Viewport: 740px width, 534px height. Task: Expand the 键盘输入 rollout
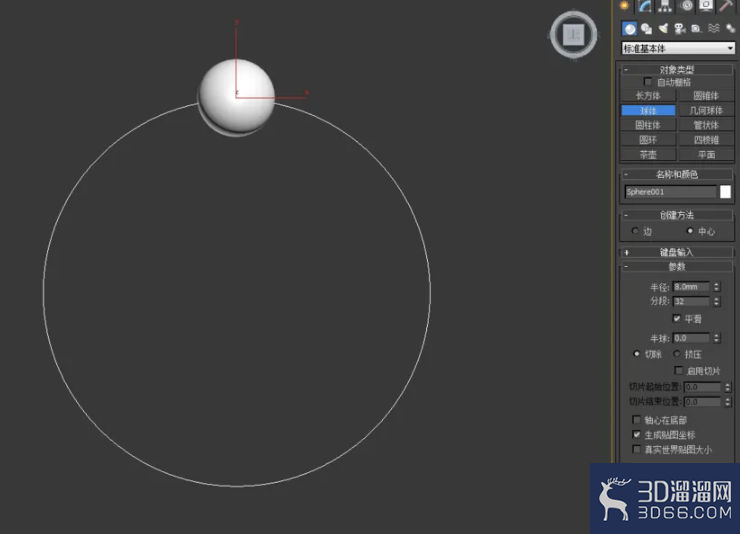(x=677, y=252)
